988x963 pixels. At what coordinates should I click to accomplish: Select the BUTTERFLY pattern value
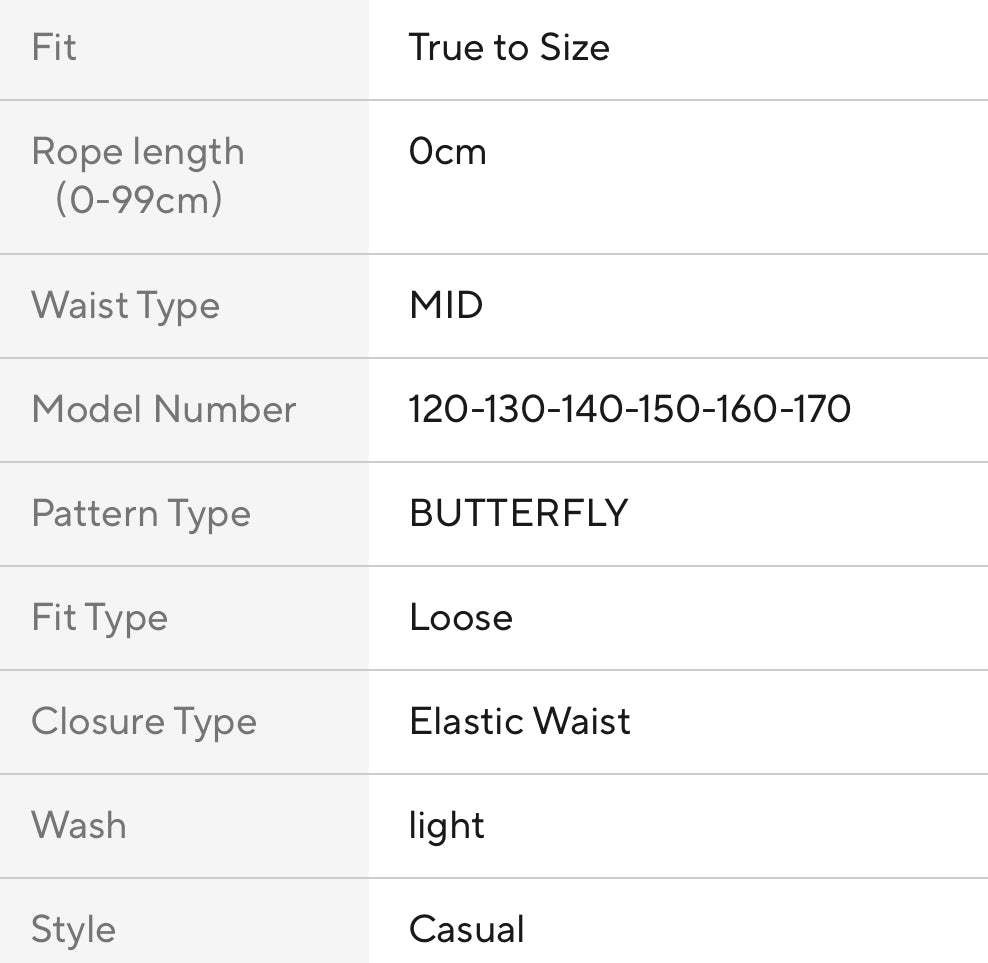518,513
